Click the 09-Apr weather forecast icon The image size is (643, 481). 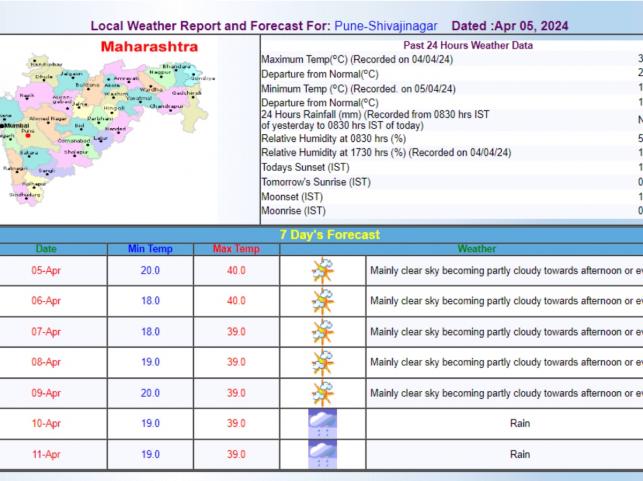pos(322,393)
